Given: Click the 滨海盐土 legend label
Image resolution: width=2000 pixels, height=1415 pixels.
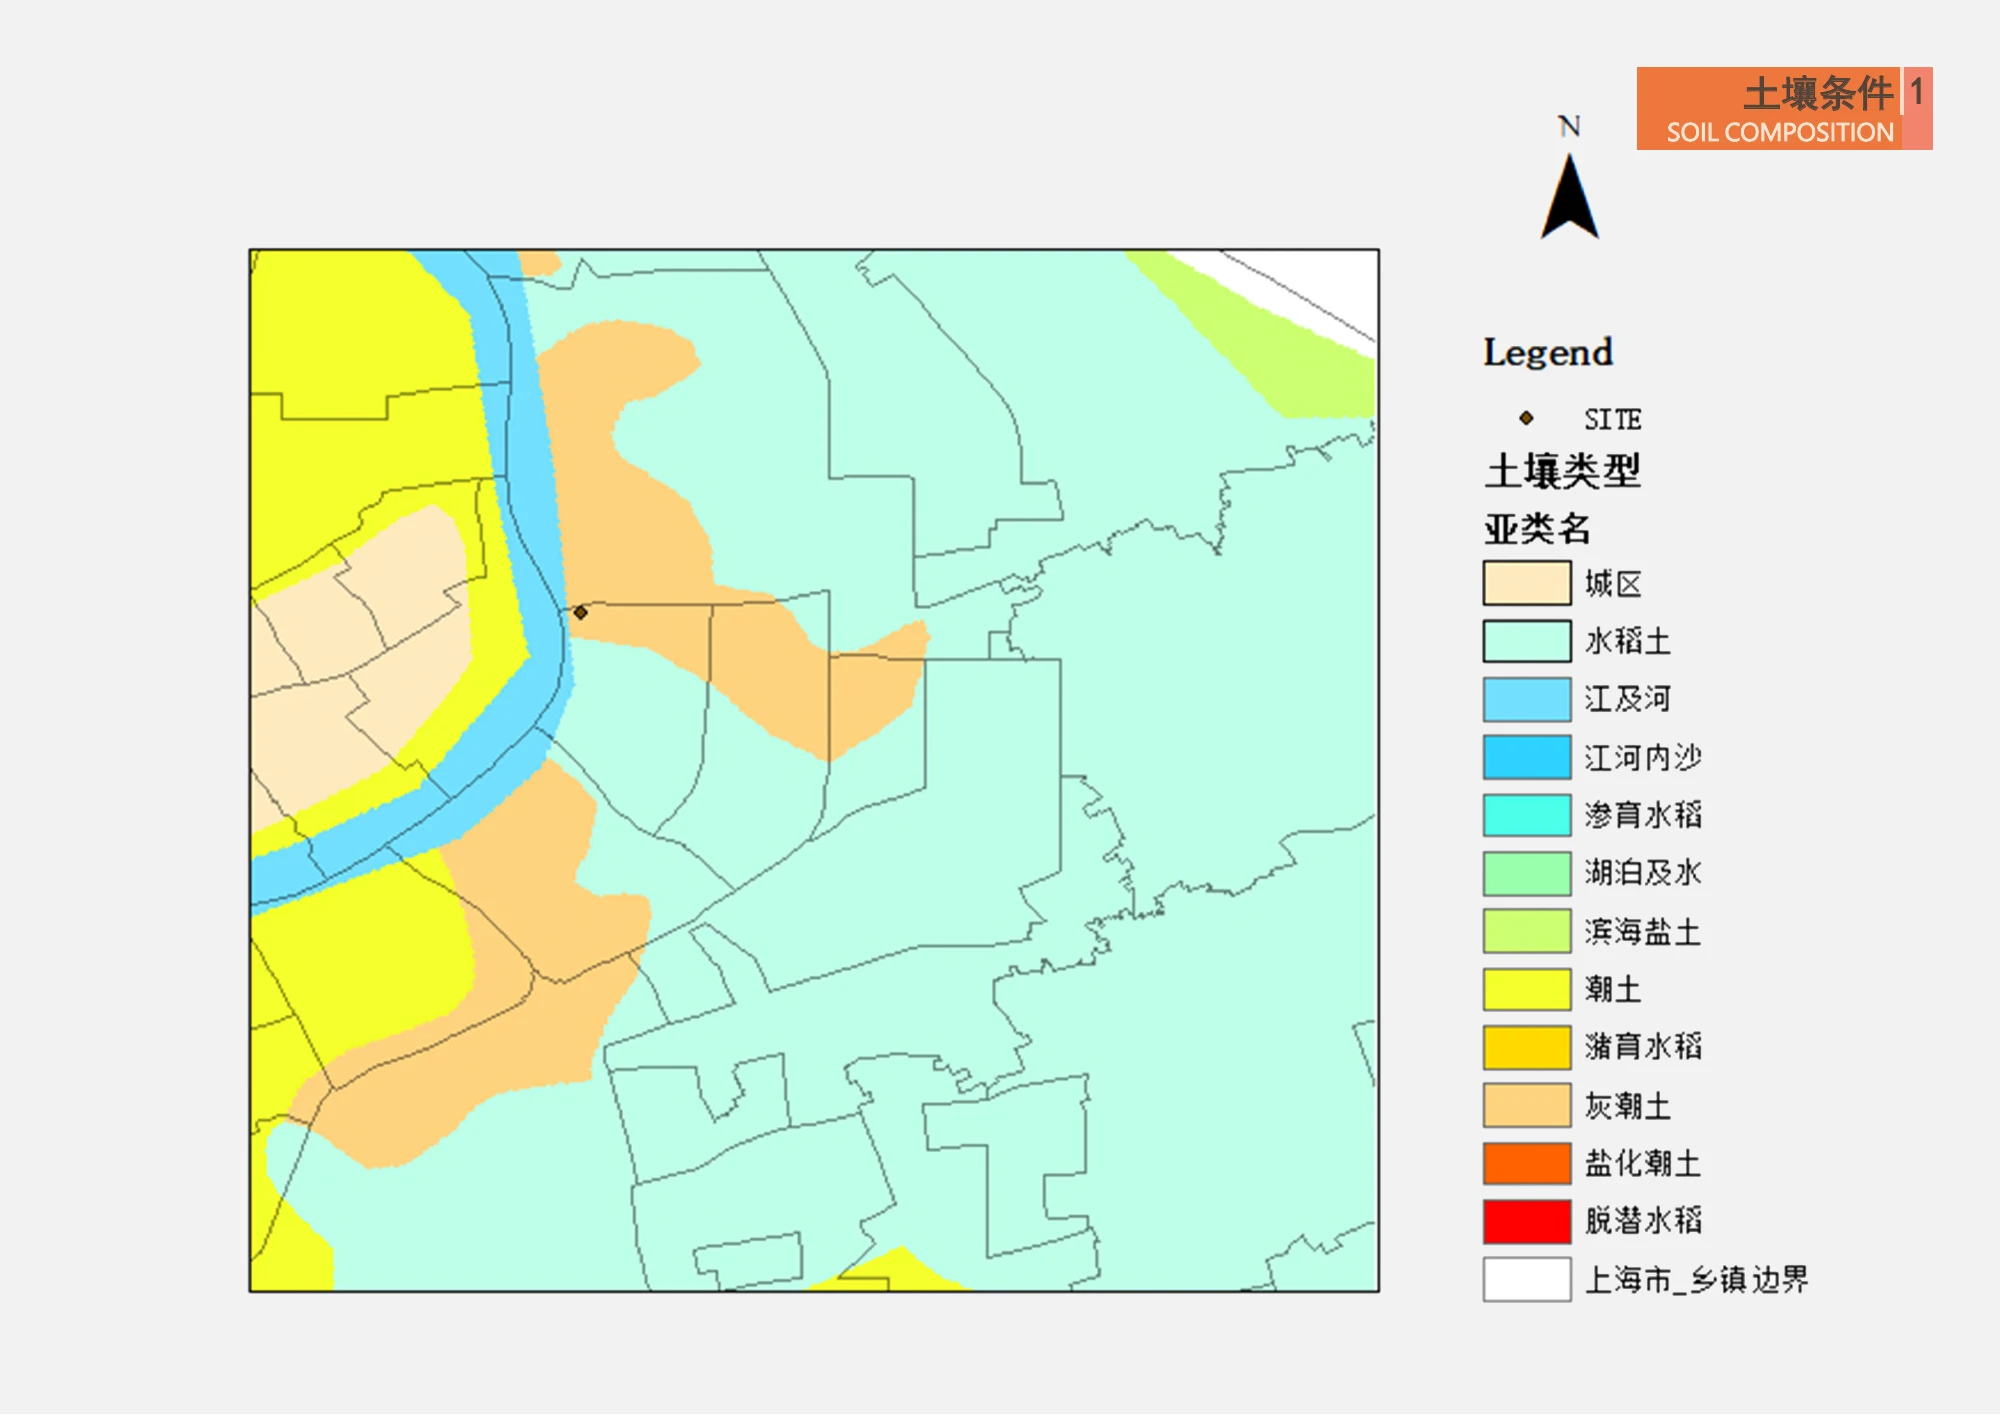Looking at the screenshot, I should point(1643,931).
